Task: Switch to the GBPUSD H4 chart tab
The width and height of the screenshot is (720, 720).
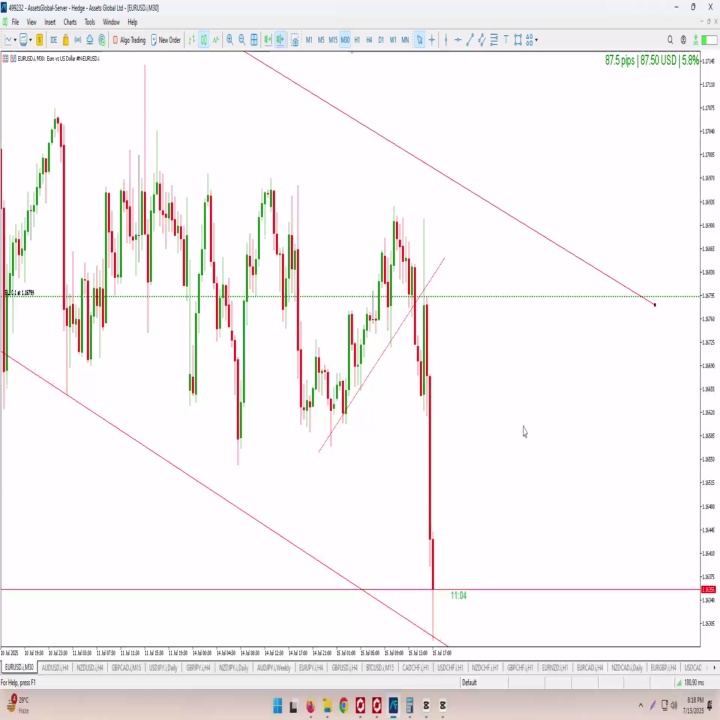Action: [344, 667]
